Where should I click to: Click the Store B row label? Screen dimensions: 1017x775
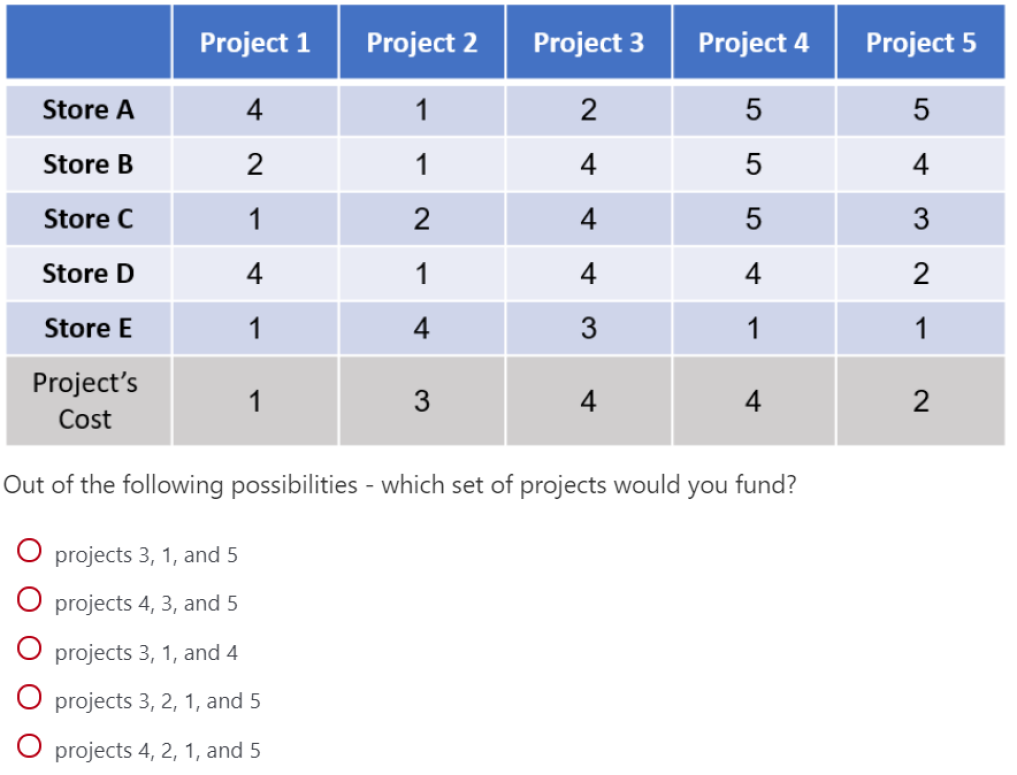pos(88,165)
